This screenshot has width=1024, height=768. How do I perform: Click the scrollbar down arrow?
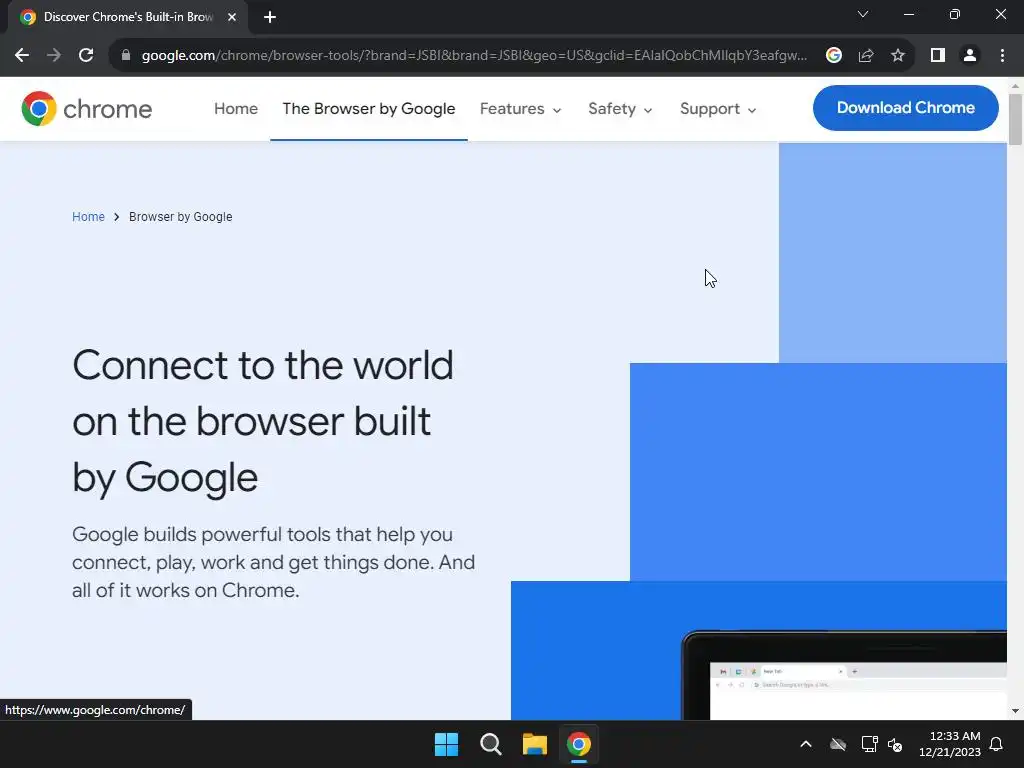1015,711
